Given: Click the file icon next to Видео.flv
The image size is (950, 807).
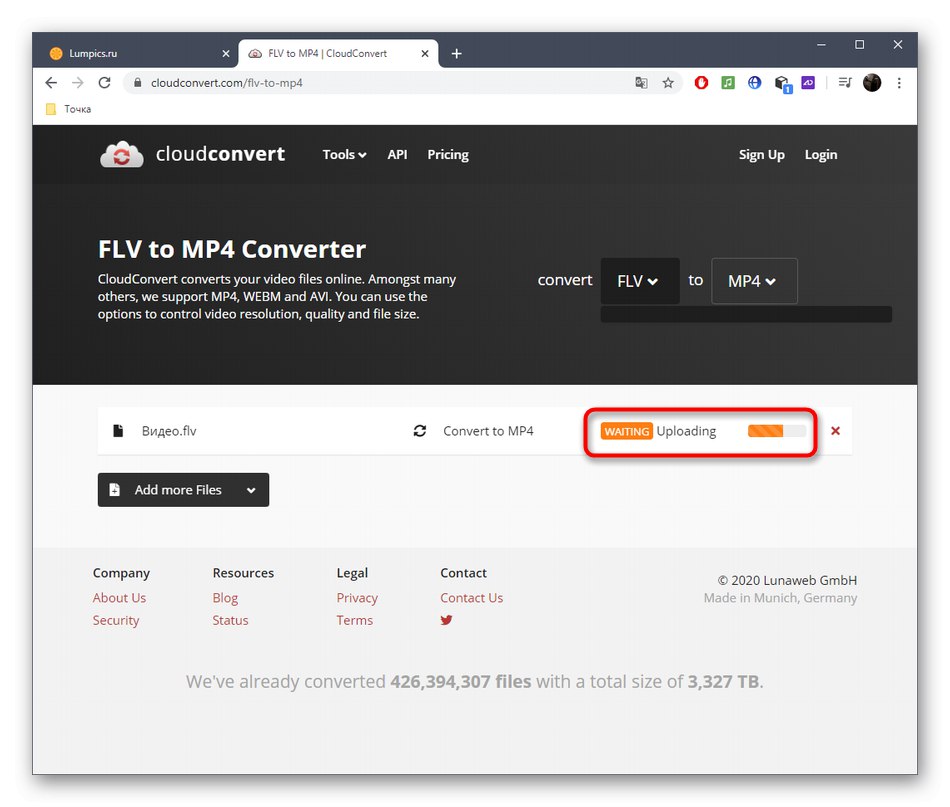Looking at the screenshot, I should point(118,431).
